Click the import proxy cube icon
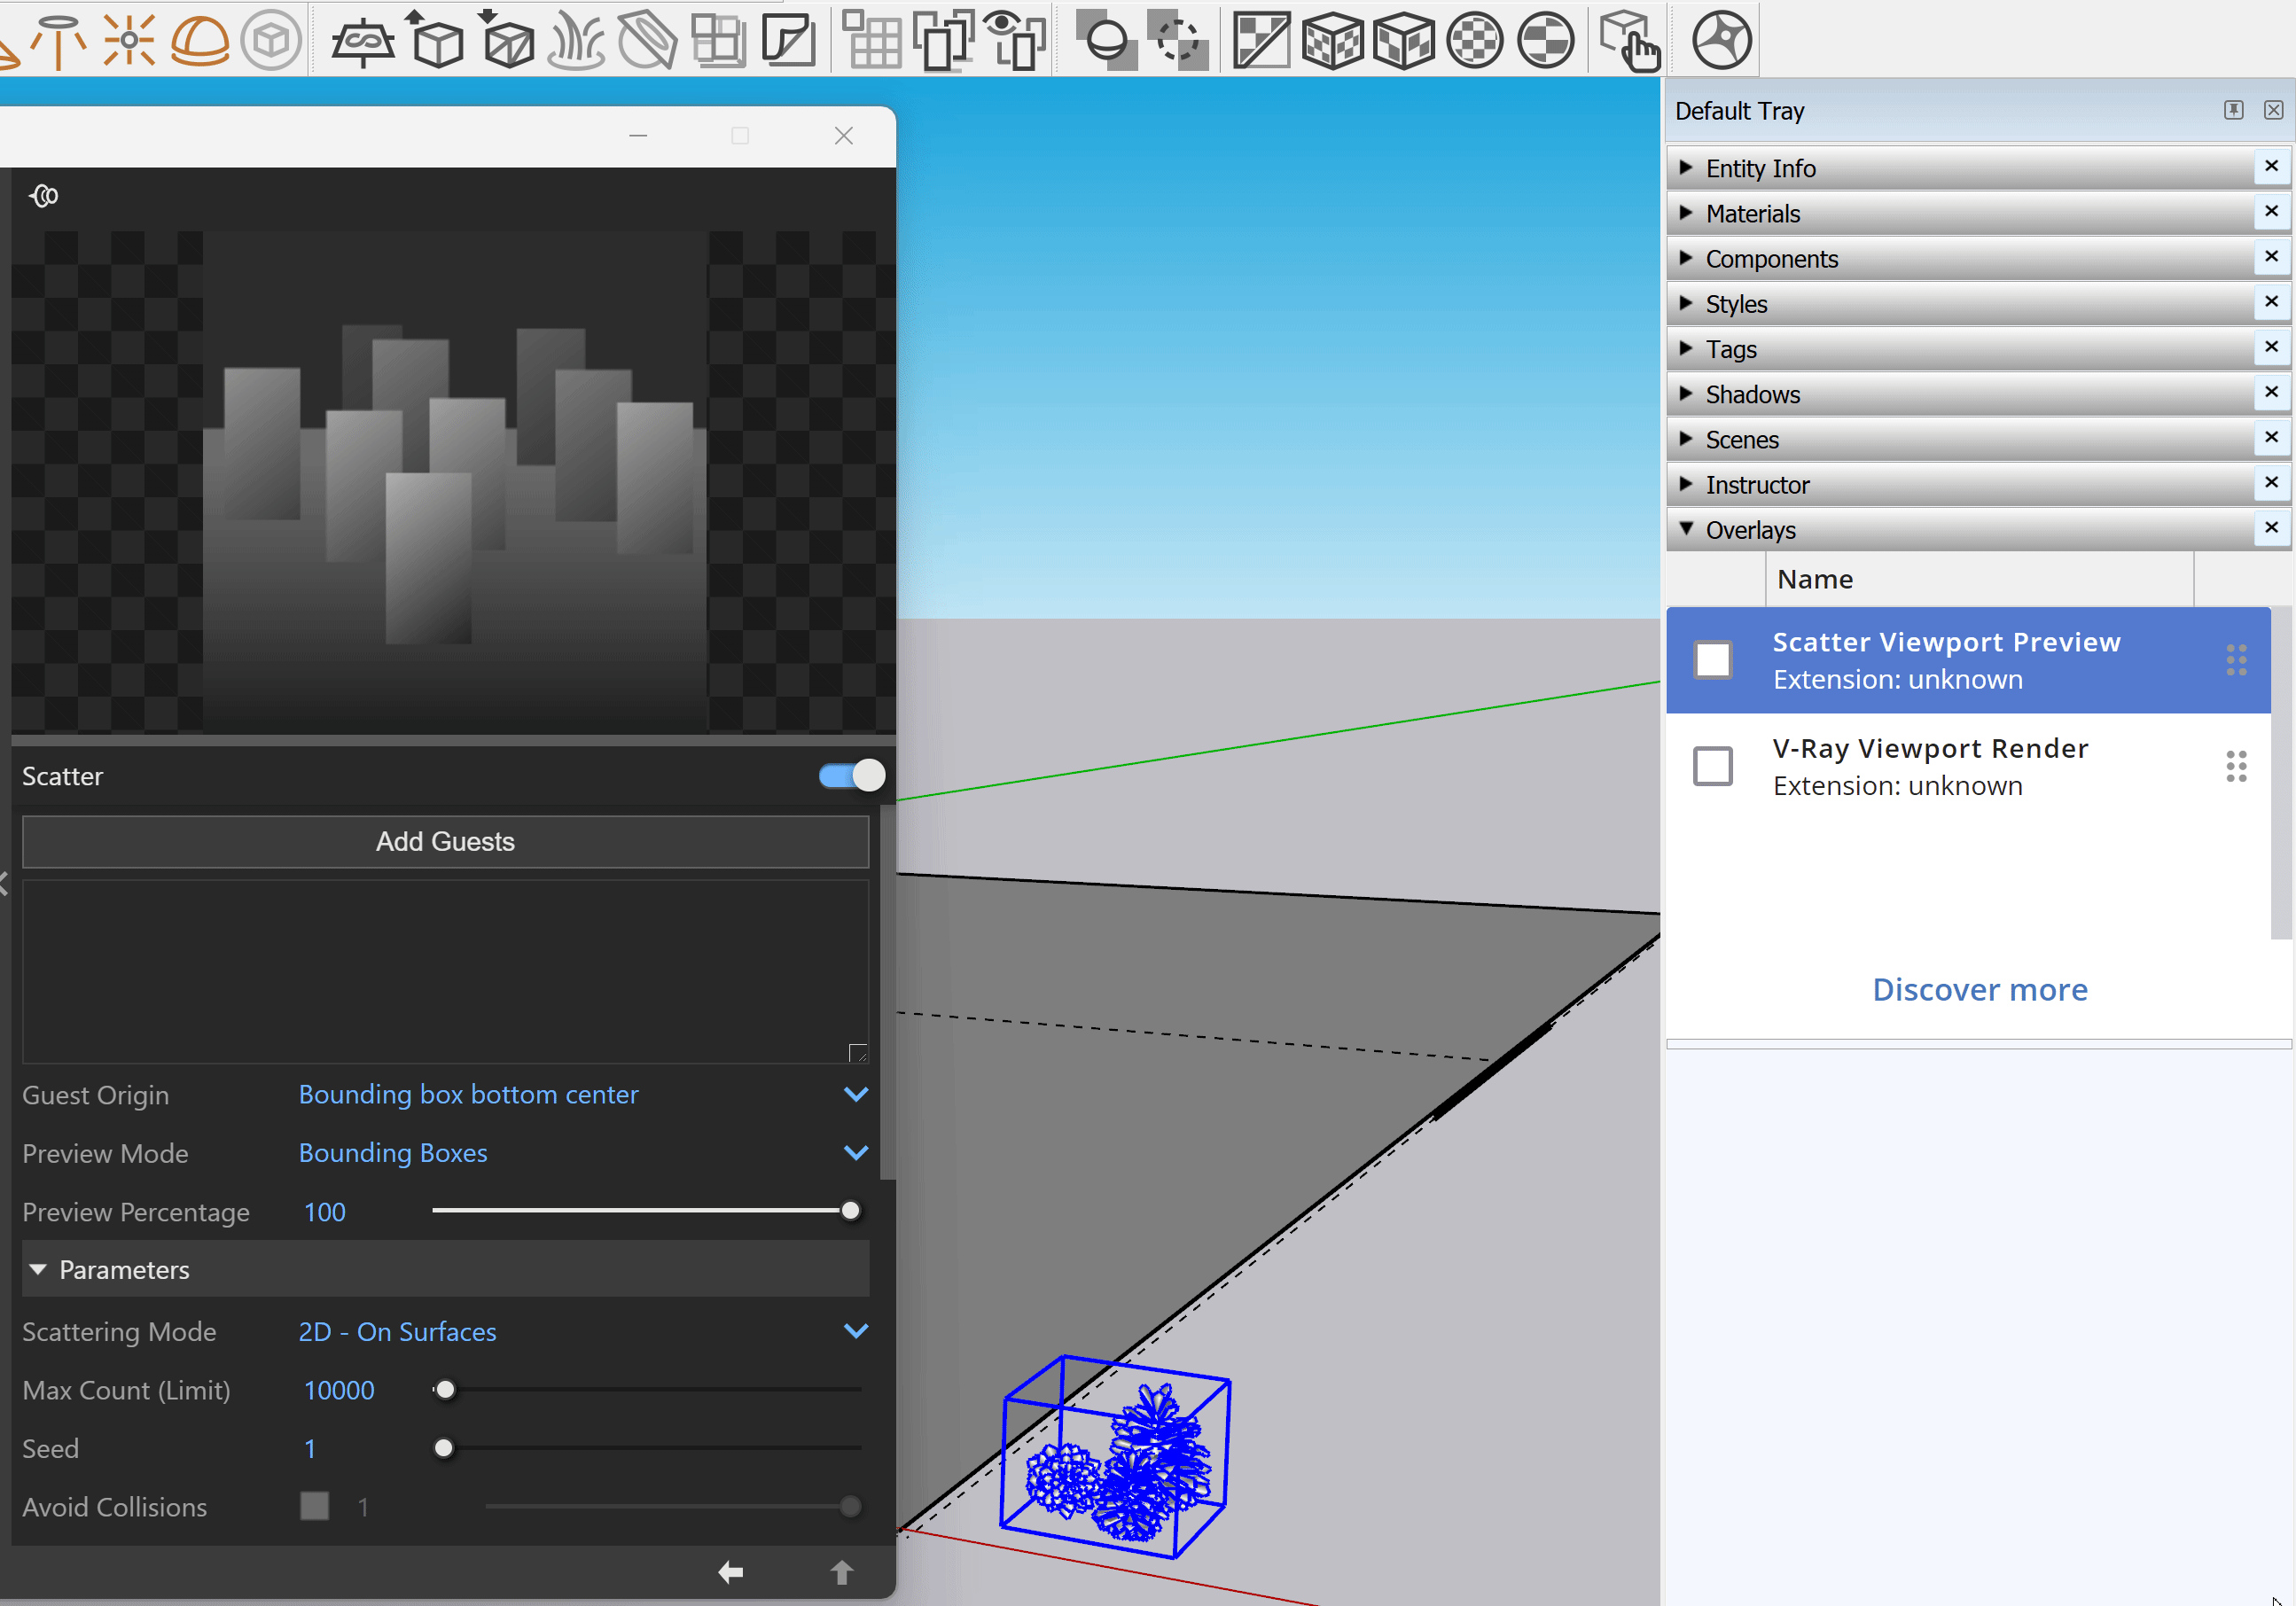Screen dimensions: 2296x1606 507,41
